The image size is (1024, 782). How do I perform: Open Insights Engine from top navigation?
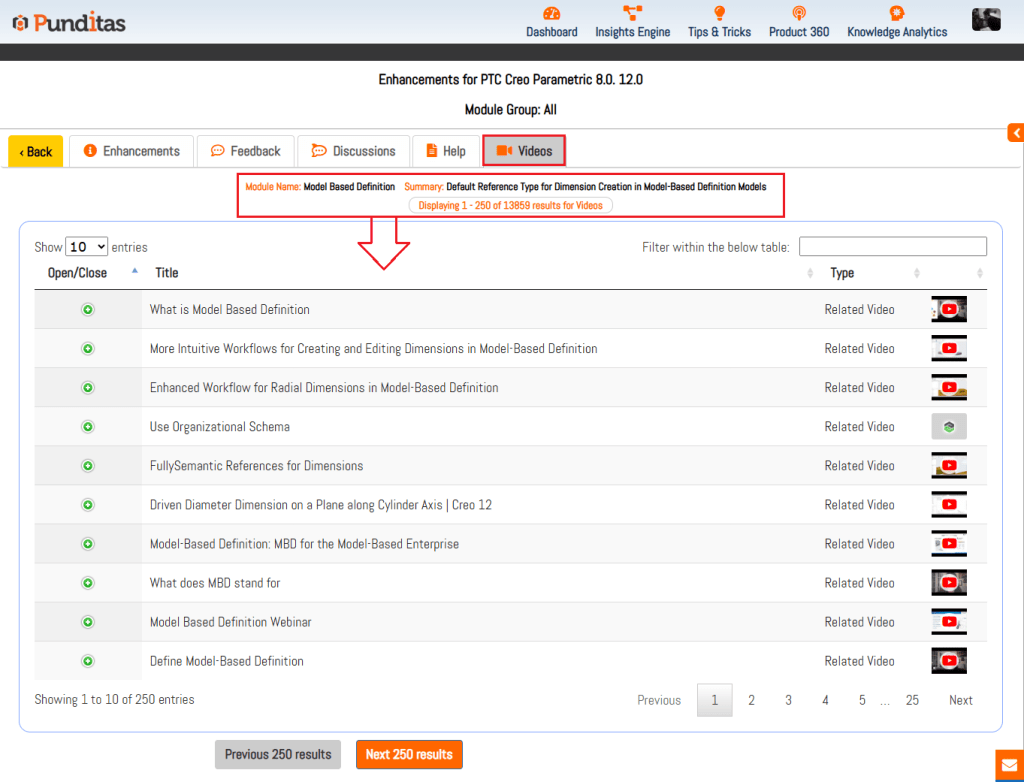[x=632, y=14]
